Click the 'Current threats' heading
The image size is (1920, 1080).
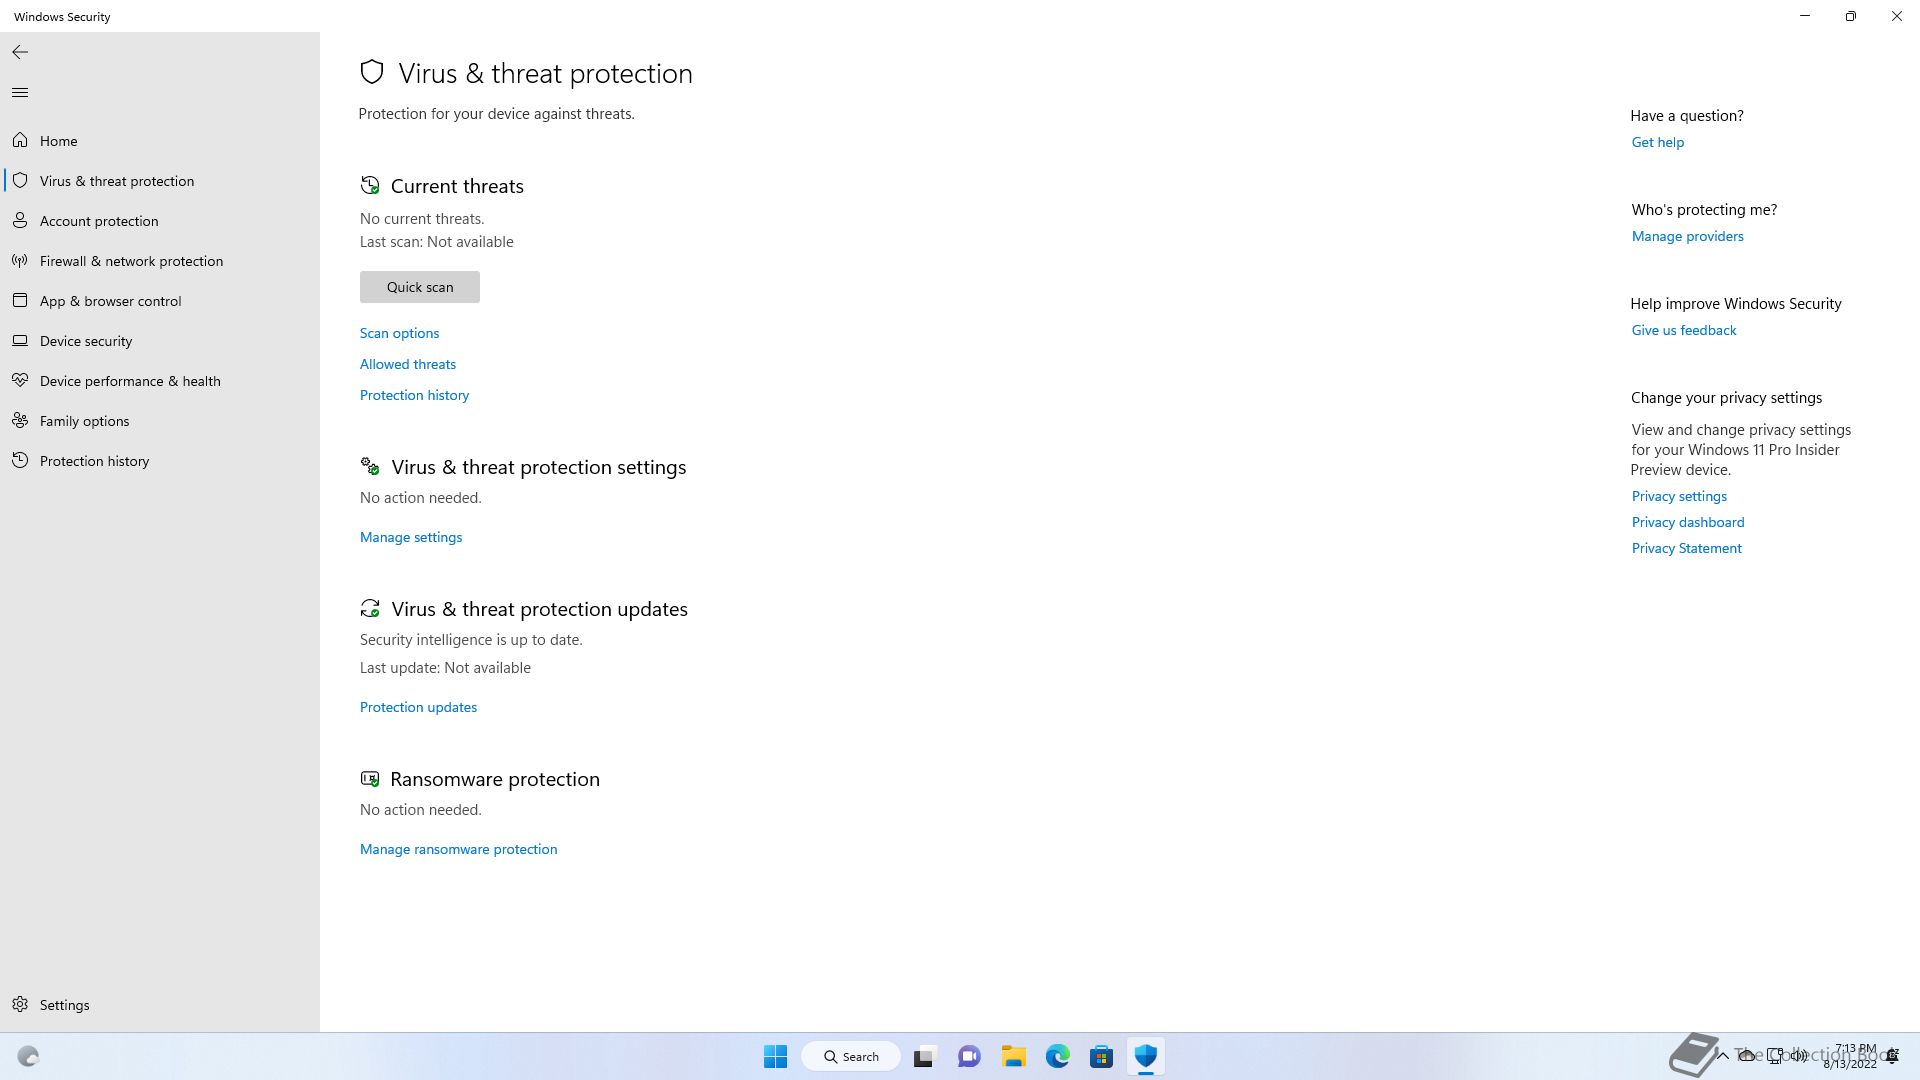[457, 186]
